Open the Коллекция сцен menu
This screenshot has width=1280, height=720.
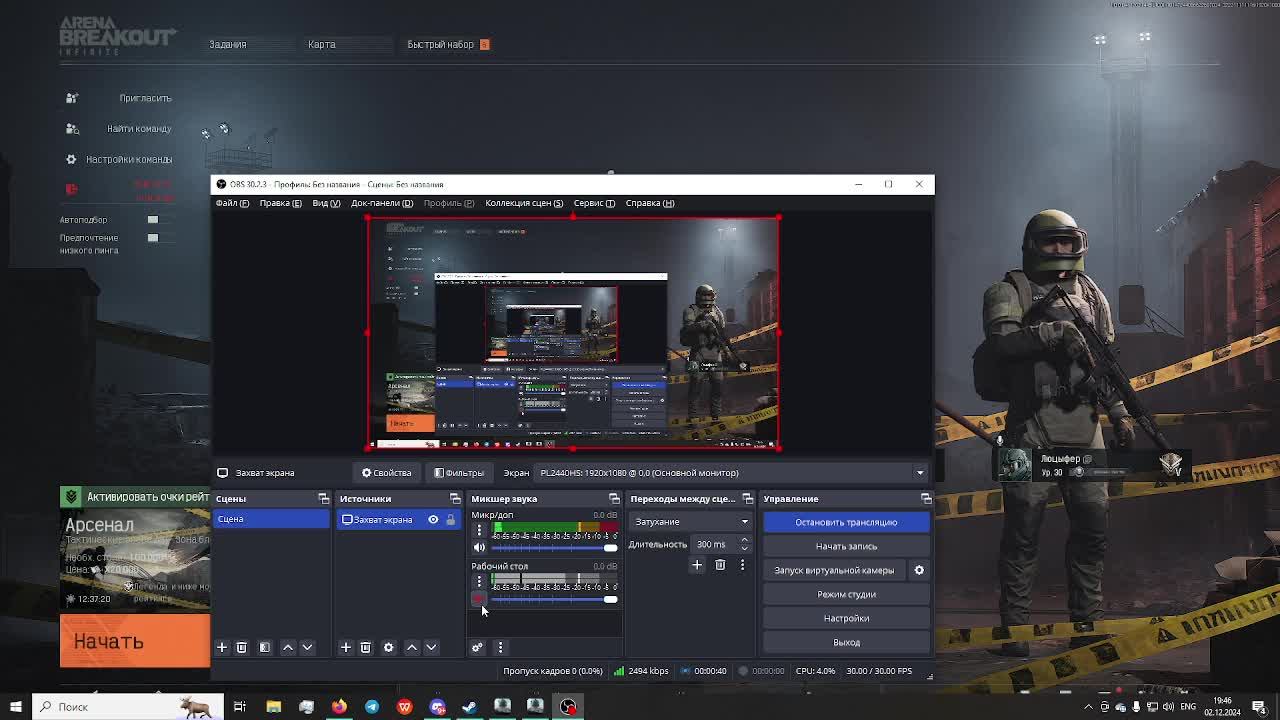[524, 203]
